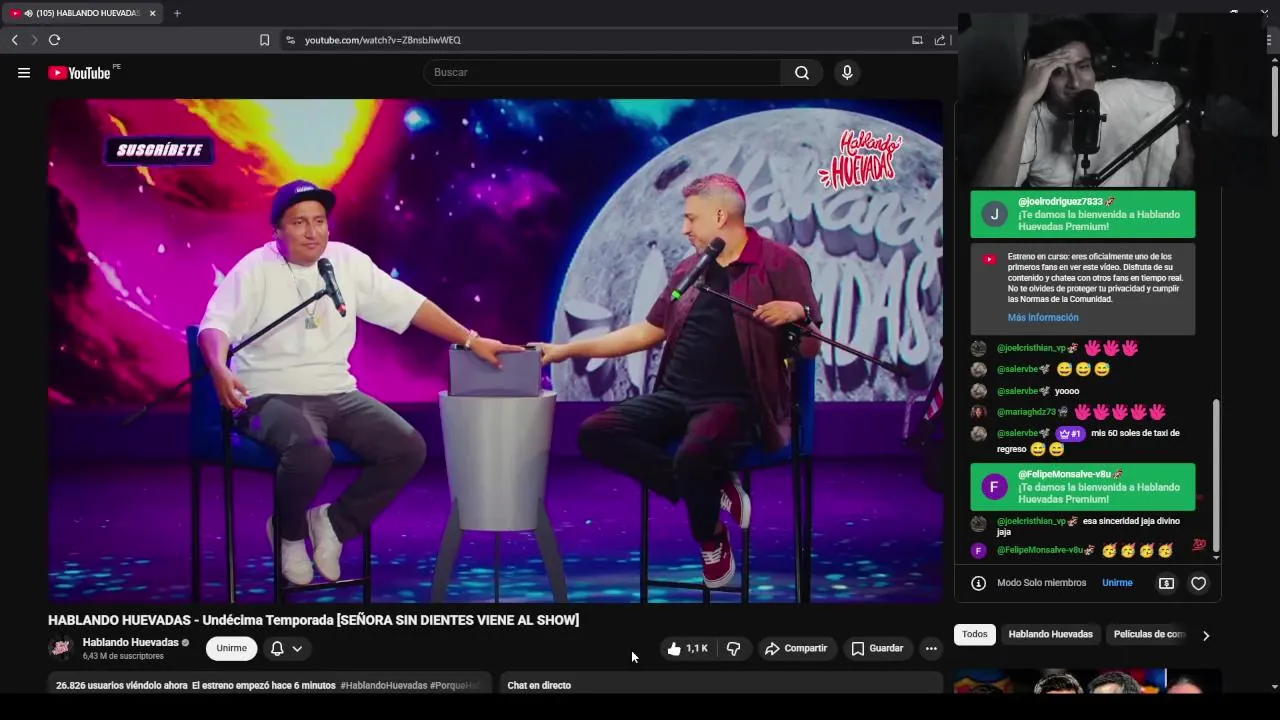Select the Todos filter chip

(x=975, y=634)
